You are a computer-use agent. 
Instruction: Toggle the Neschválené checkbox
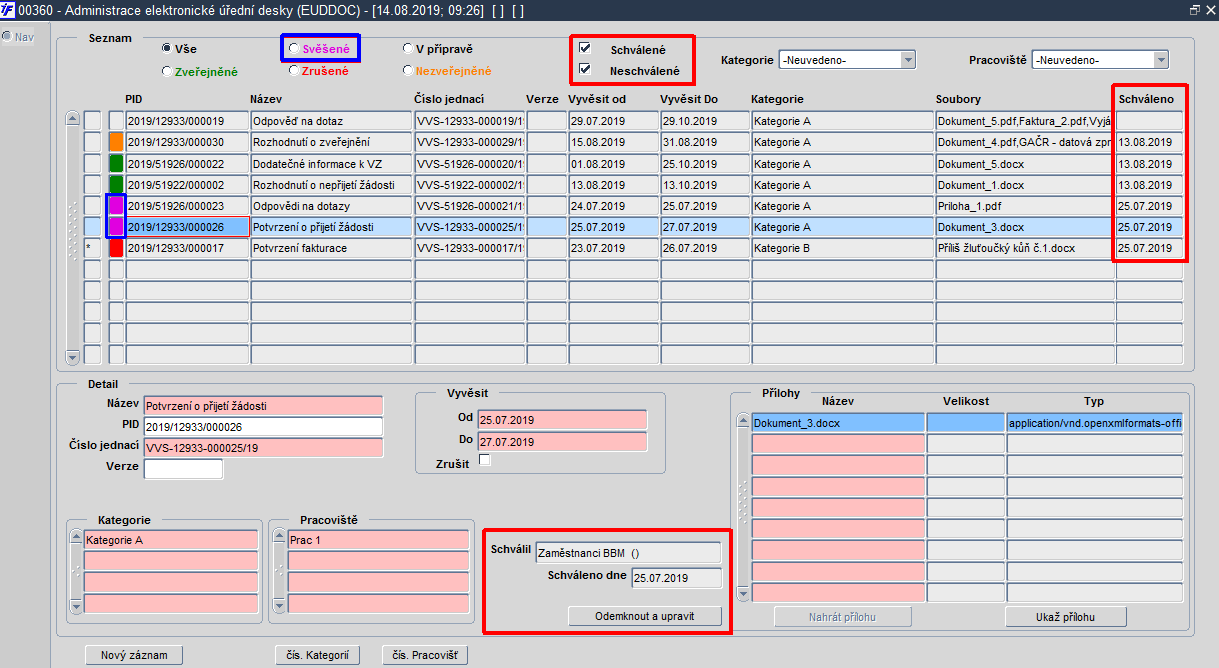[585, 70]
